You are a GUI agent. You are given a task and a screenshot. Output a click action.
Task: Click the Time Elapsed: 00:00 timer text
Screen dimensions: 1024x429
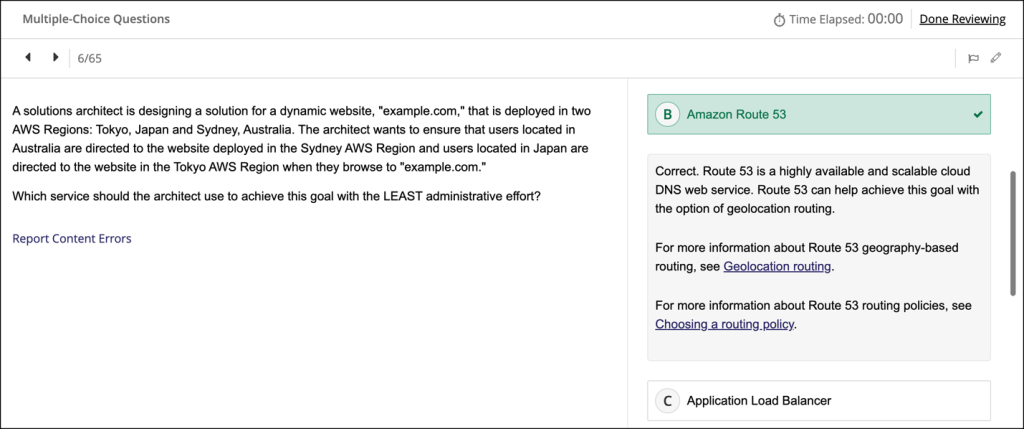tap(846, 19)
